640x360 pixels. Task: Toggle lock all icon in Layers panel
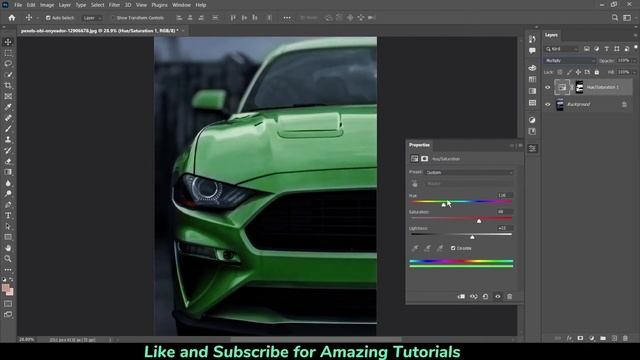[597, 72]
